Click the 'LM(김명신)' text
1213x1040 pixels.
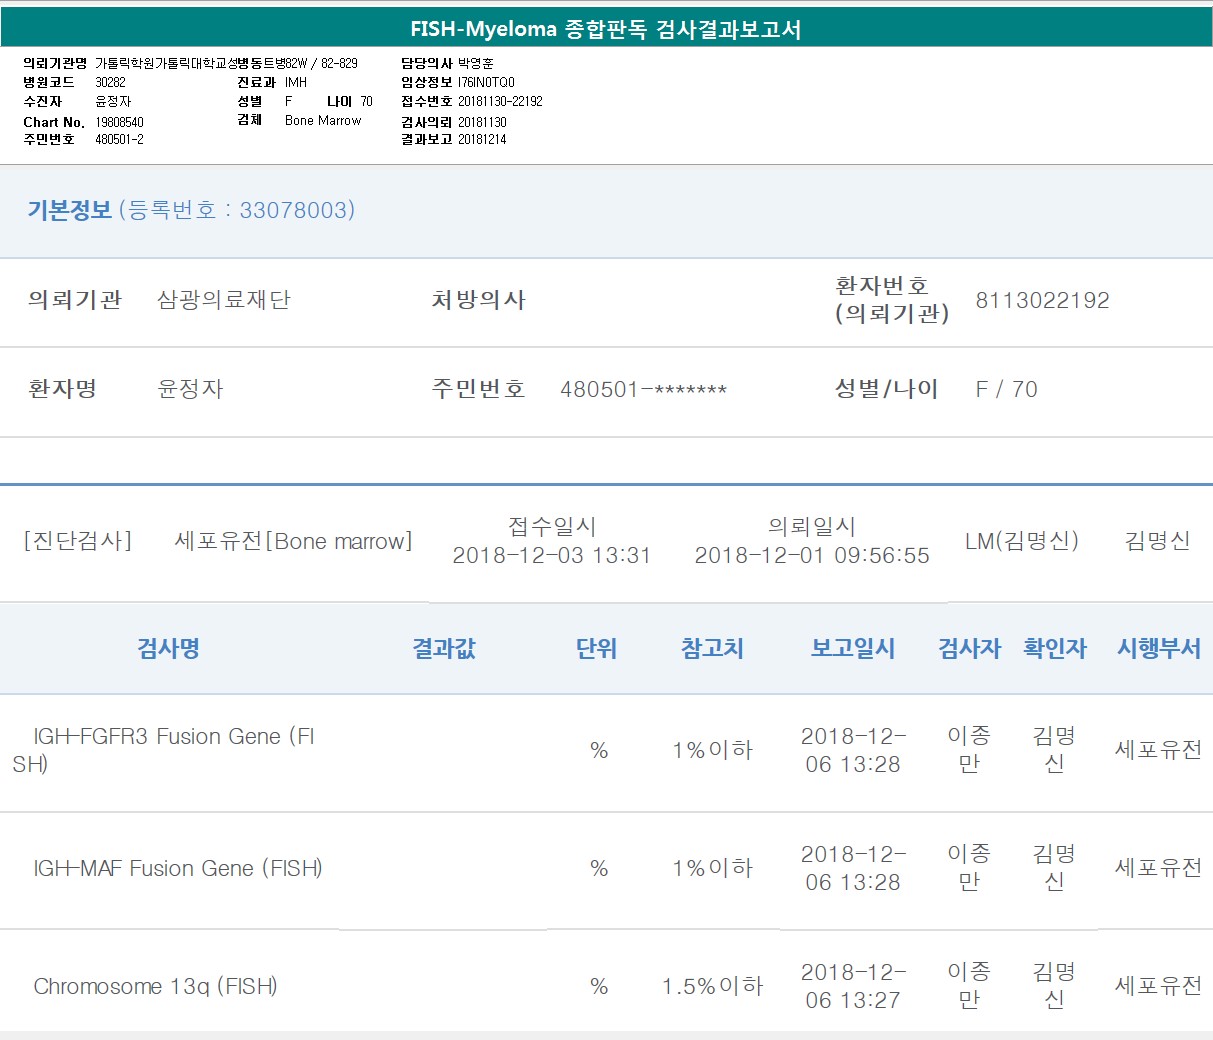pyautogui.click(x=1022, y=541)
